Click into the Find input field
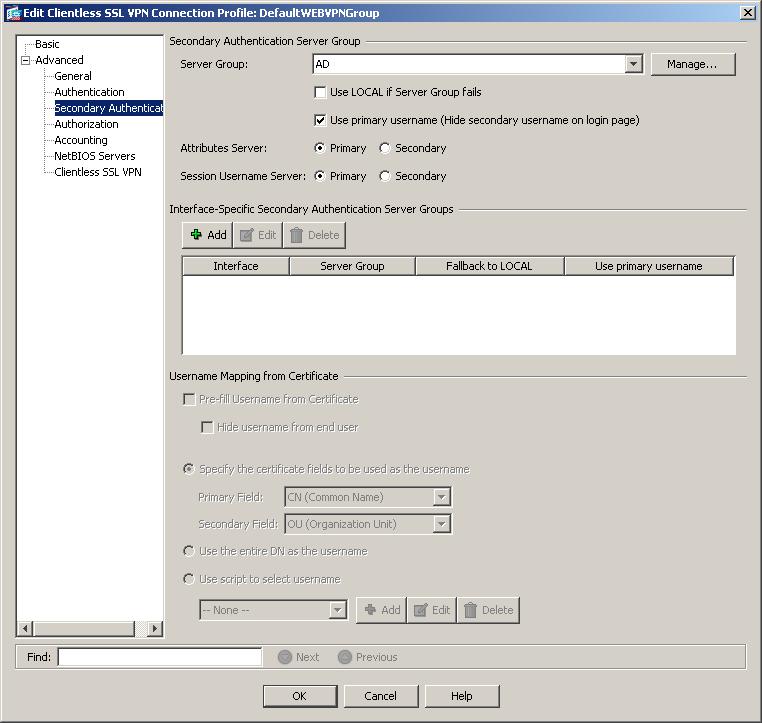 coord(160,657)
